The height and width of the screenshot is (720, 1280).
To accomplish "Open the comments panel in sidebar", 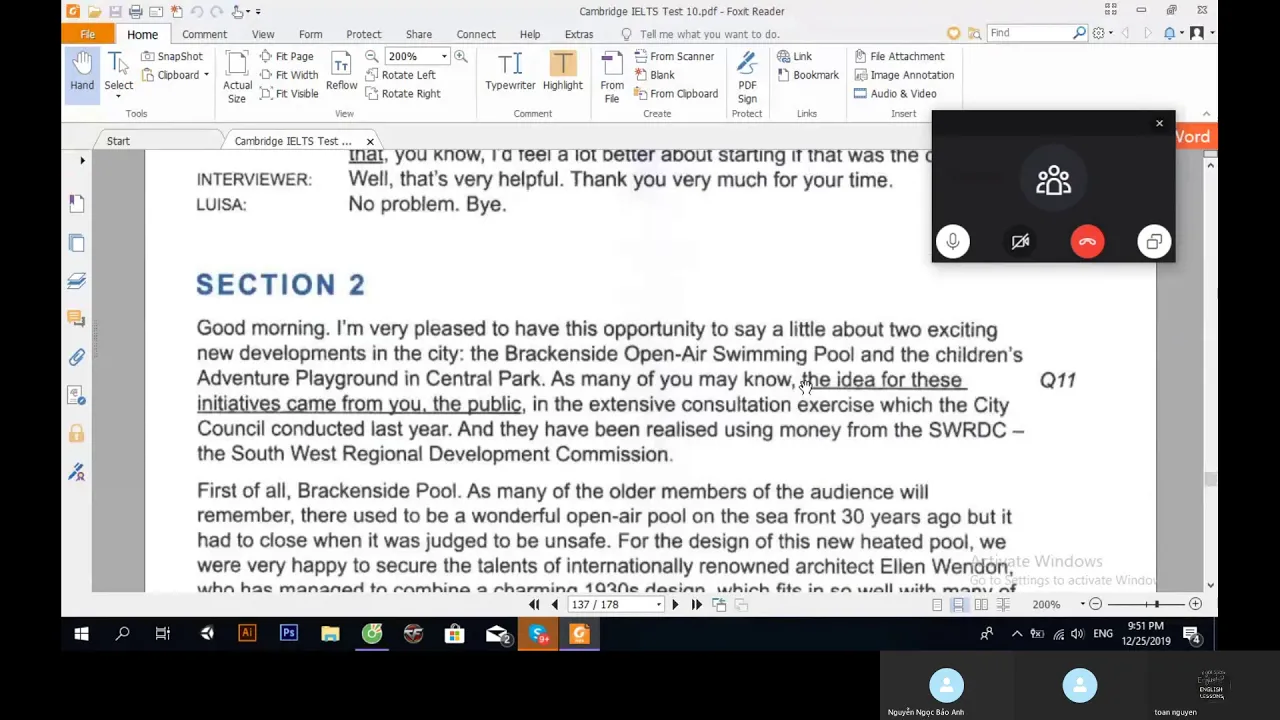I will [x=77, y=319].
